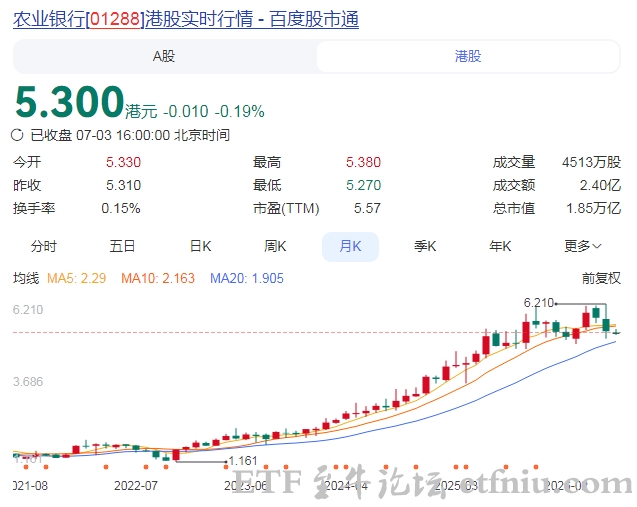Click the MA5: 2.29 indicator label

point(76,278)
